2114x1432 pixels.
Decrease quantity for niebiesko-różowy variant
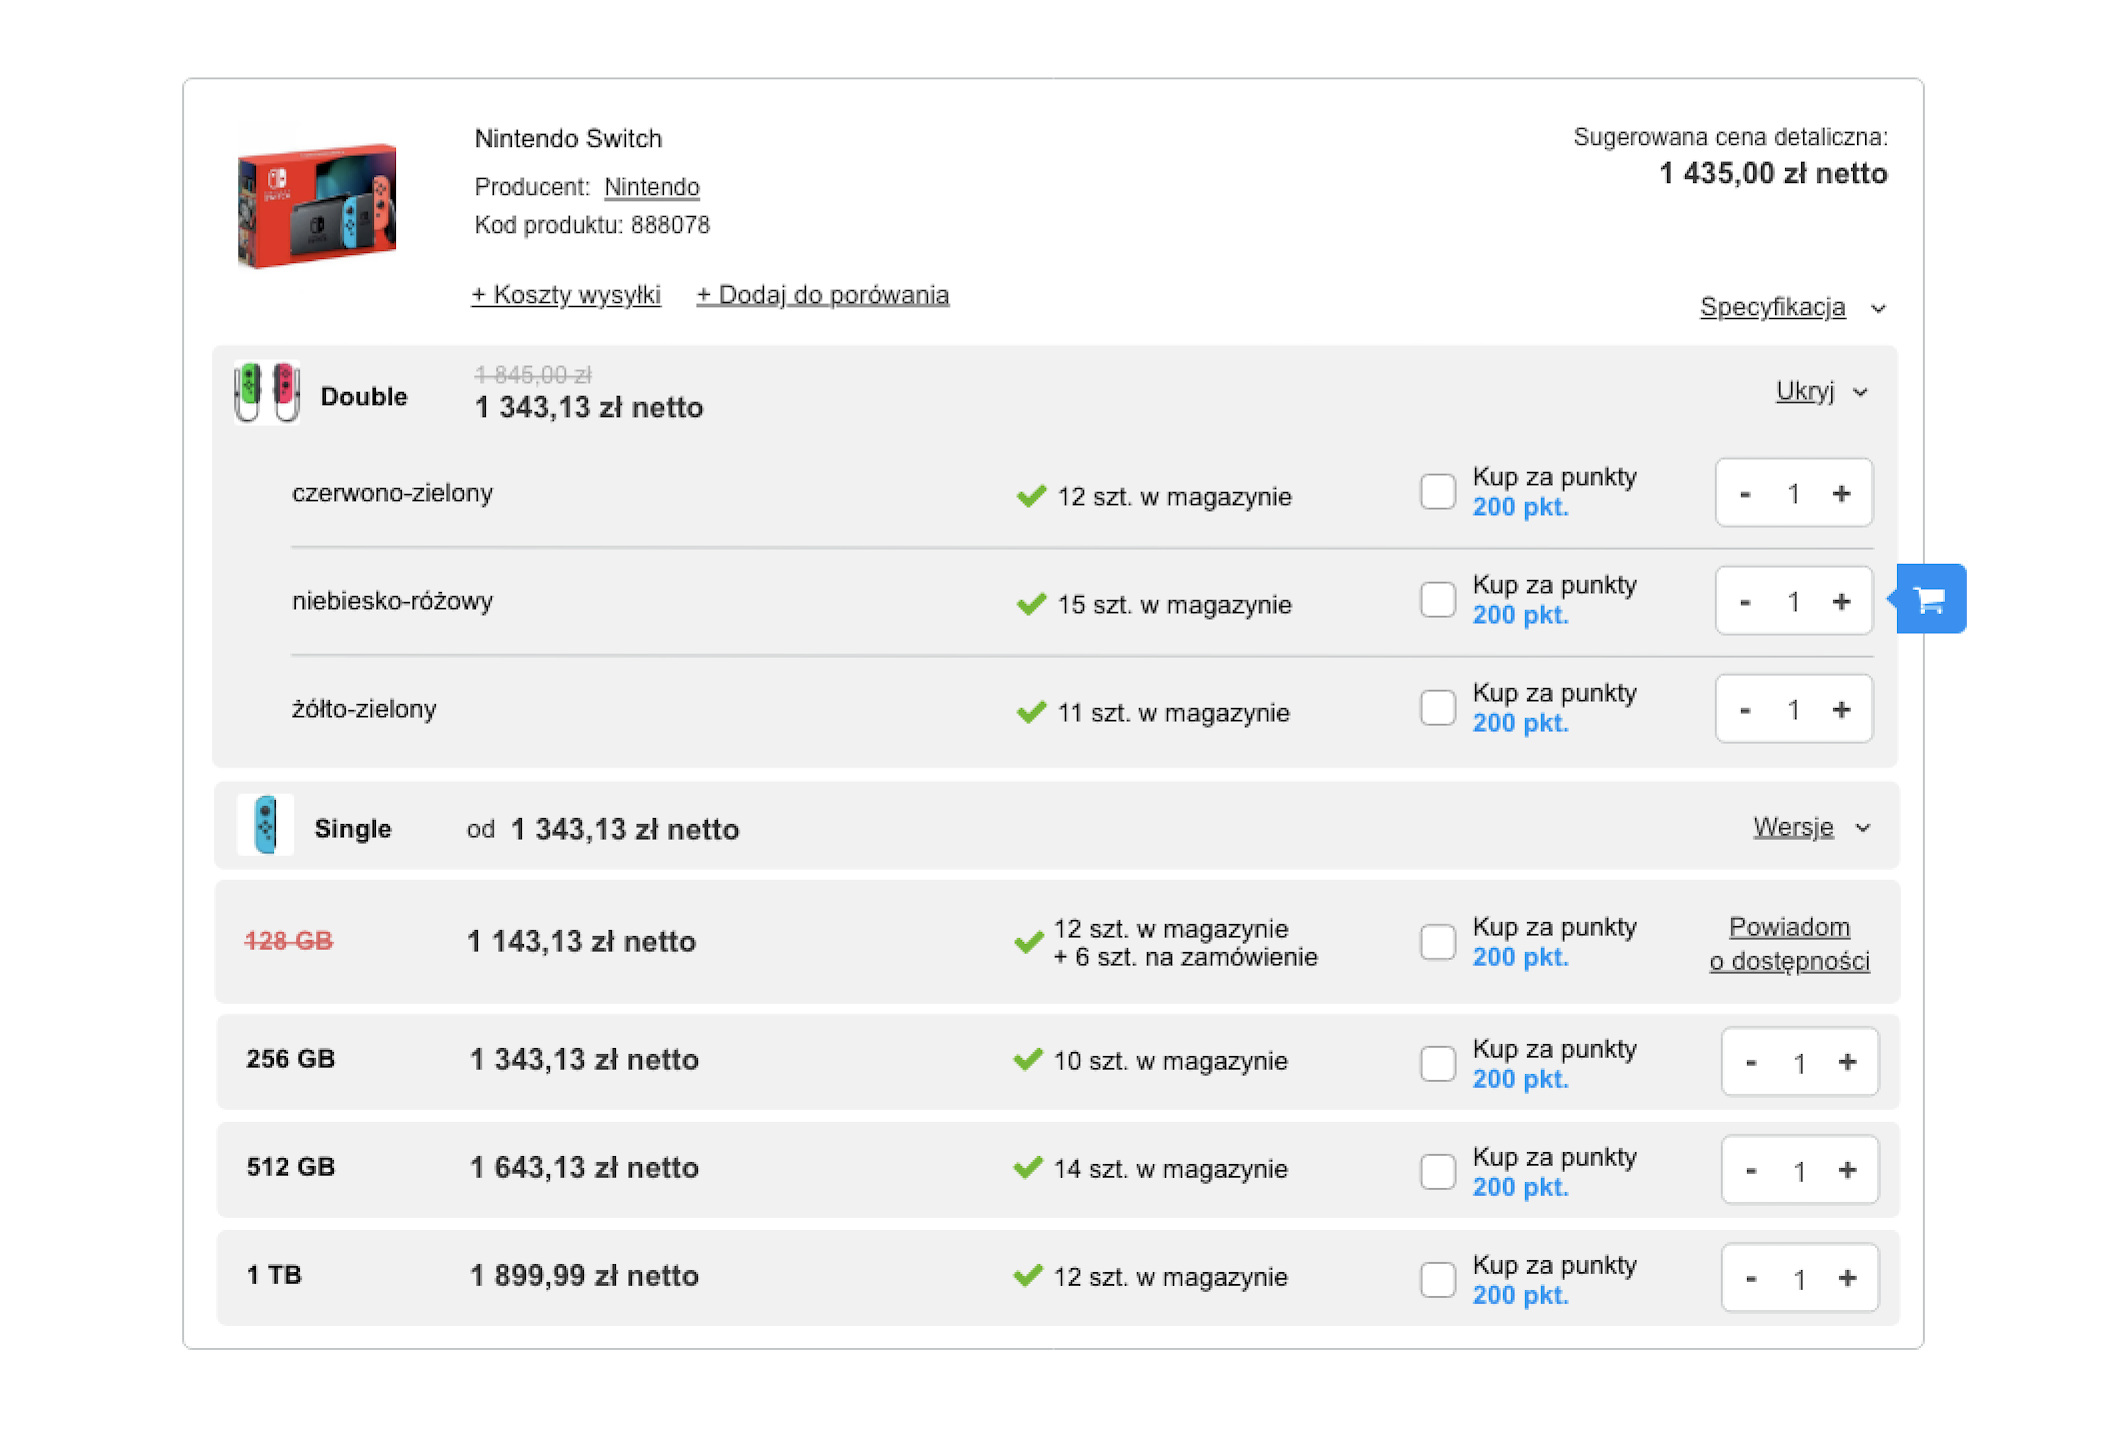click(x=1745, y=602)
